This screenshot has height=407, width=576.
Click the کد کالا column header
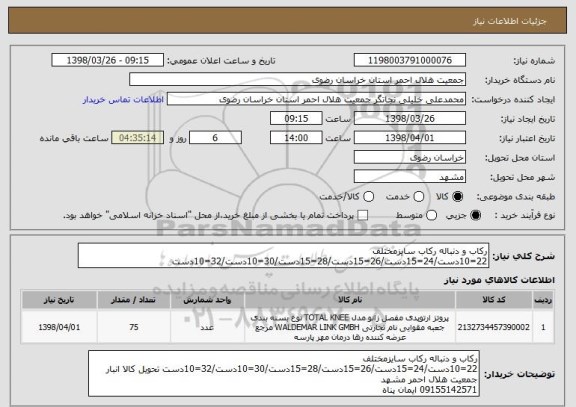(494, 300)
